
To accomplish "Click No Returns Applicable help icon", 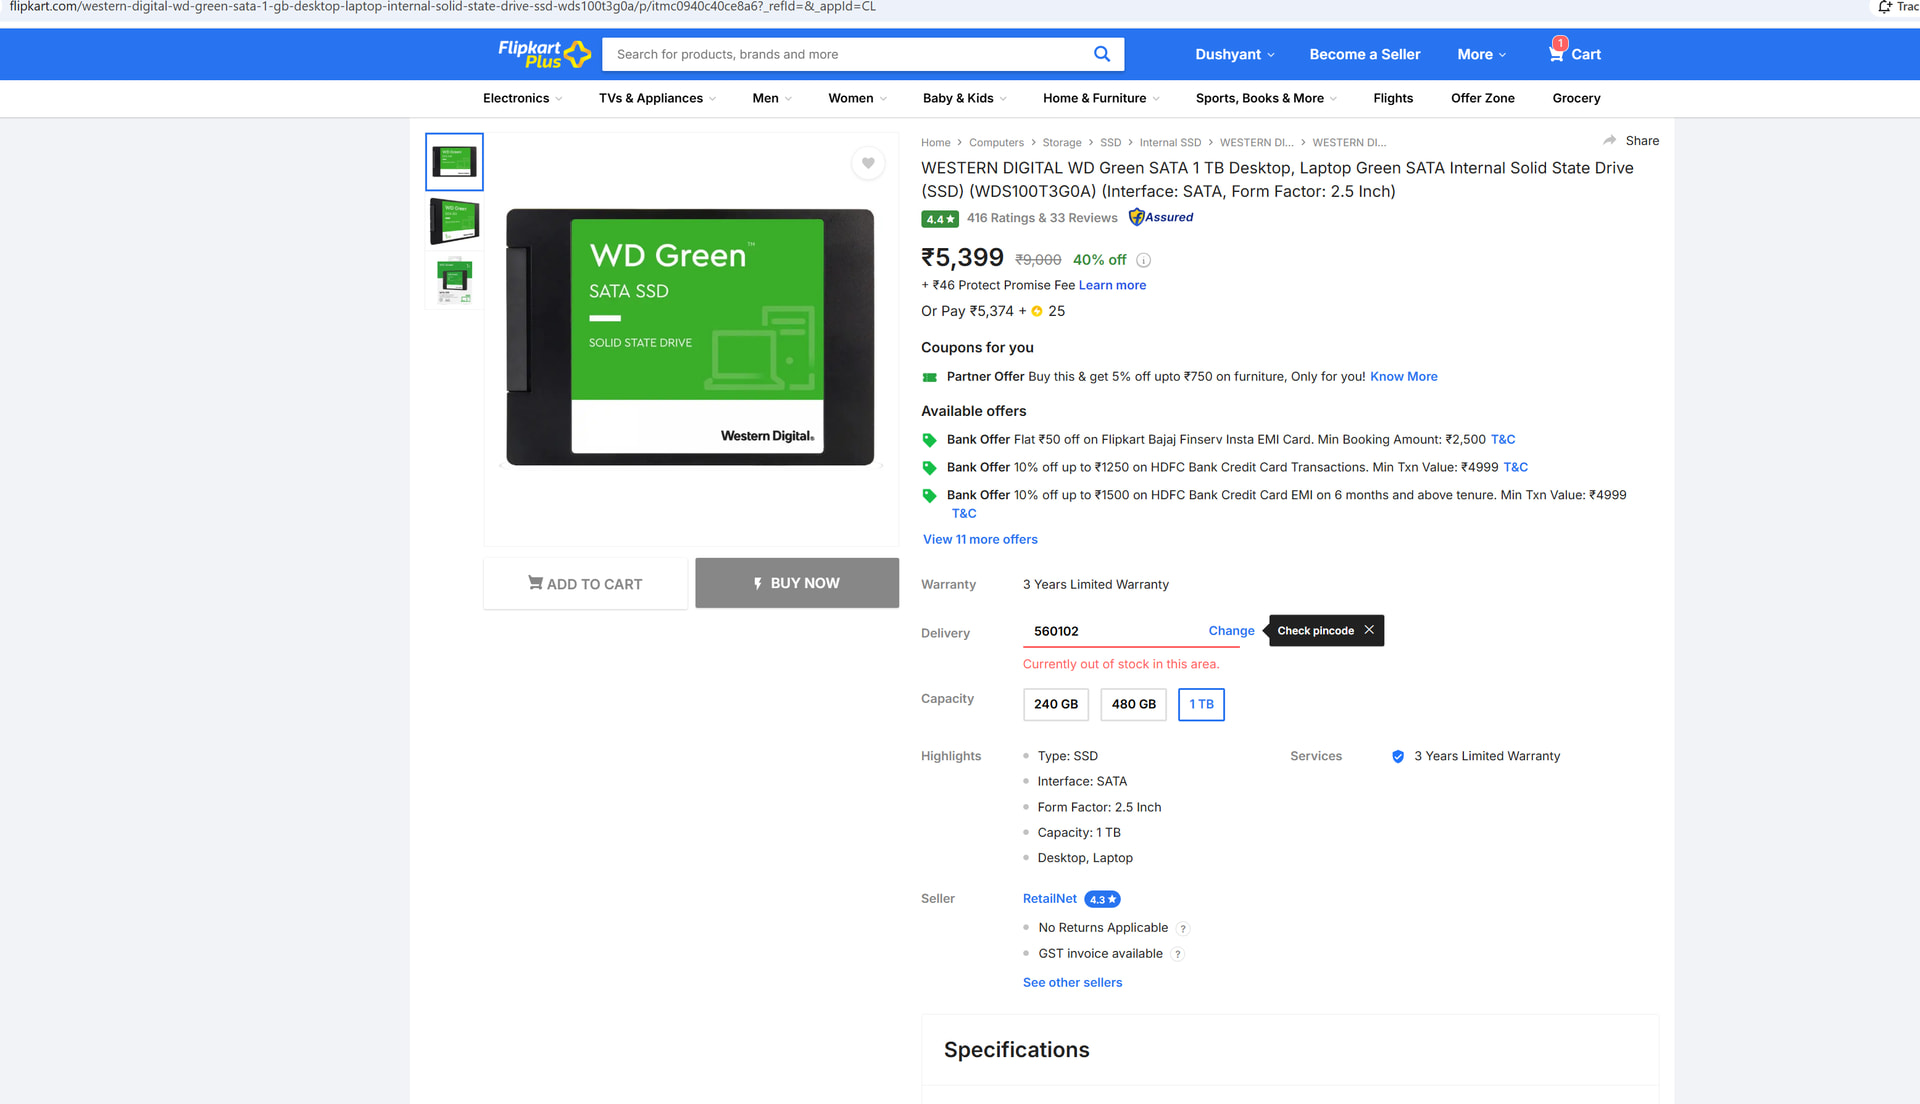I will point(1183,929).
